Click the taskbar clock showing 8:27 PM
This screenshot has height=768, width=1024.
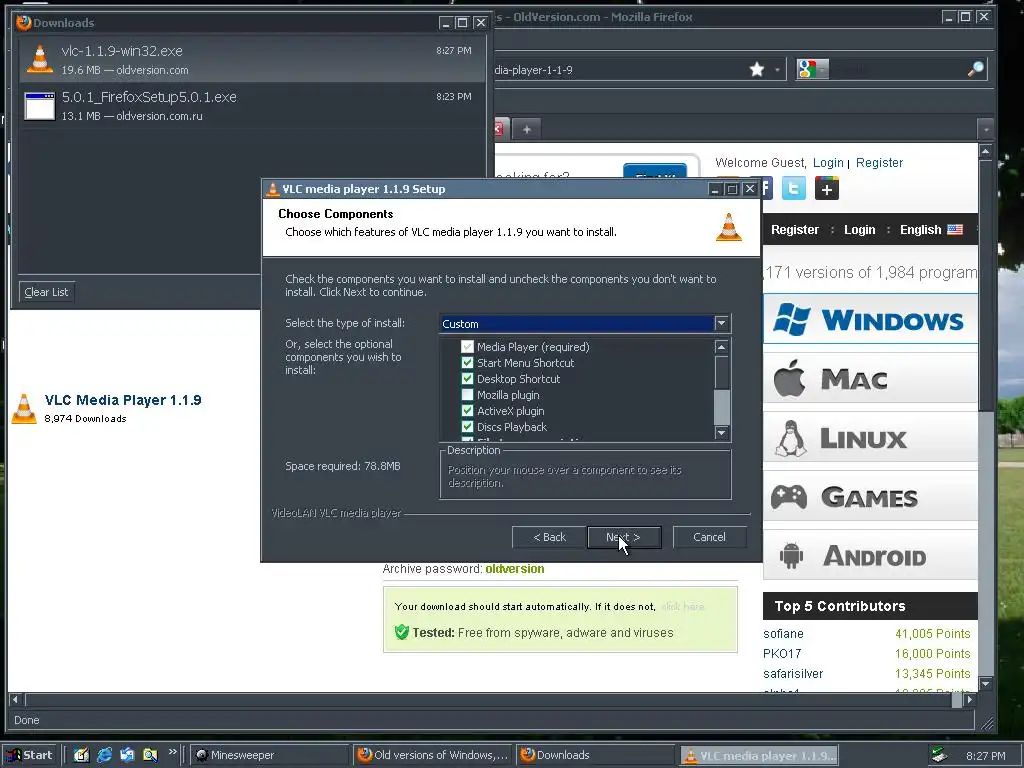(985, 756)
